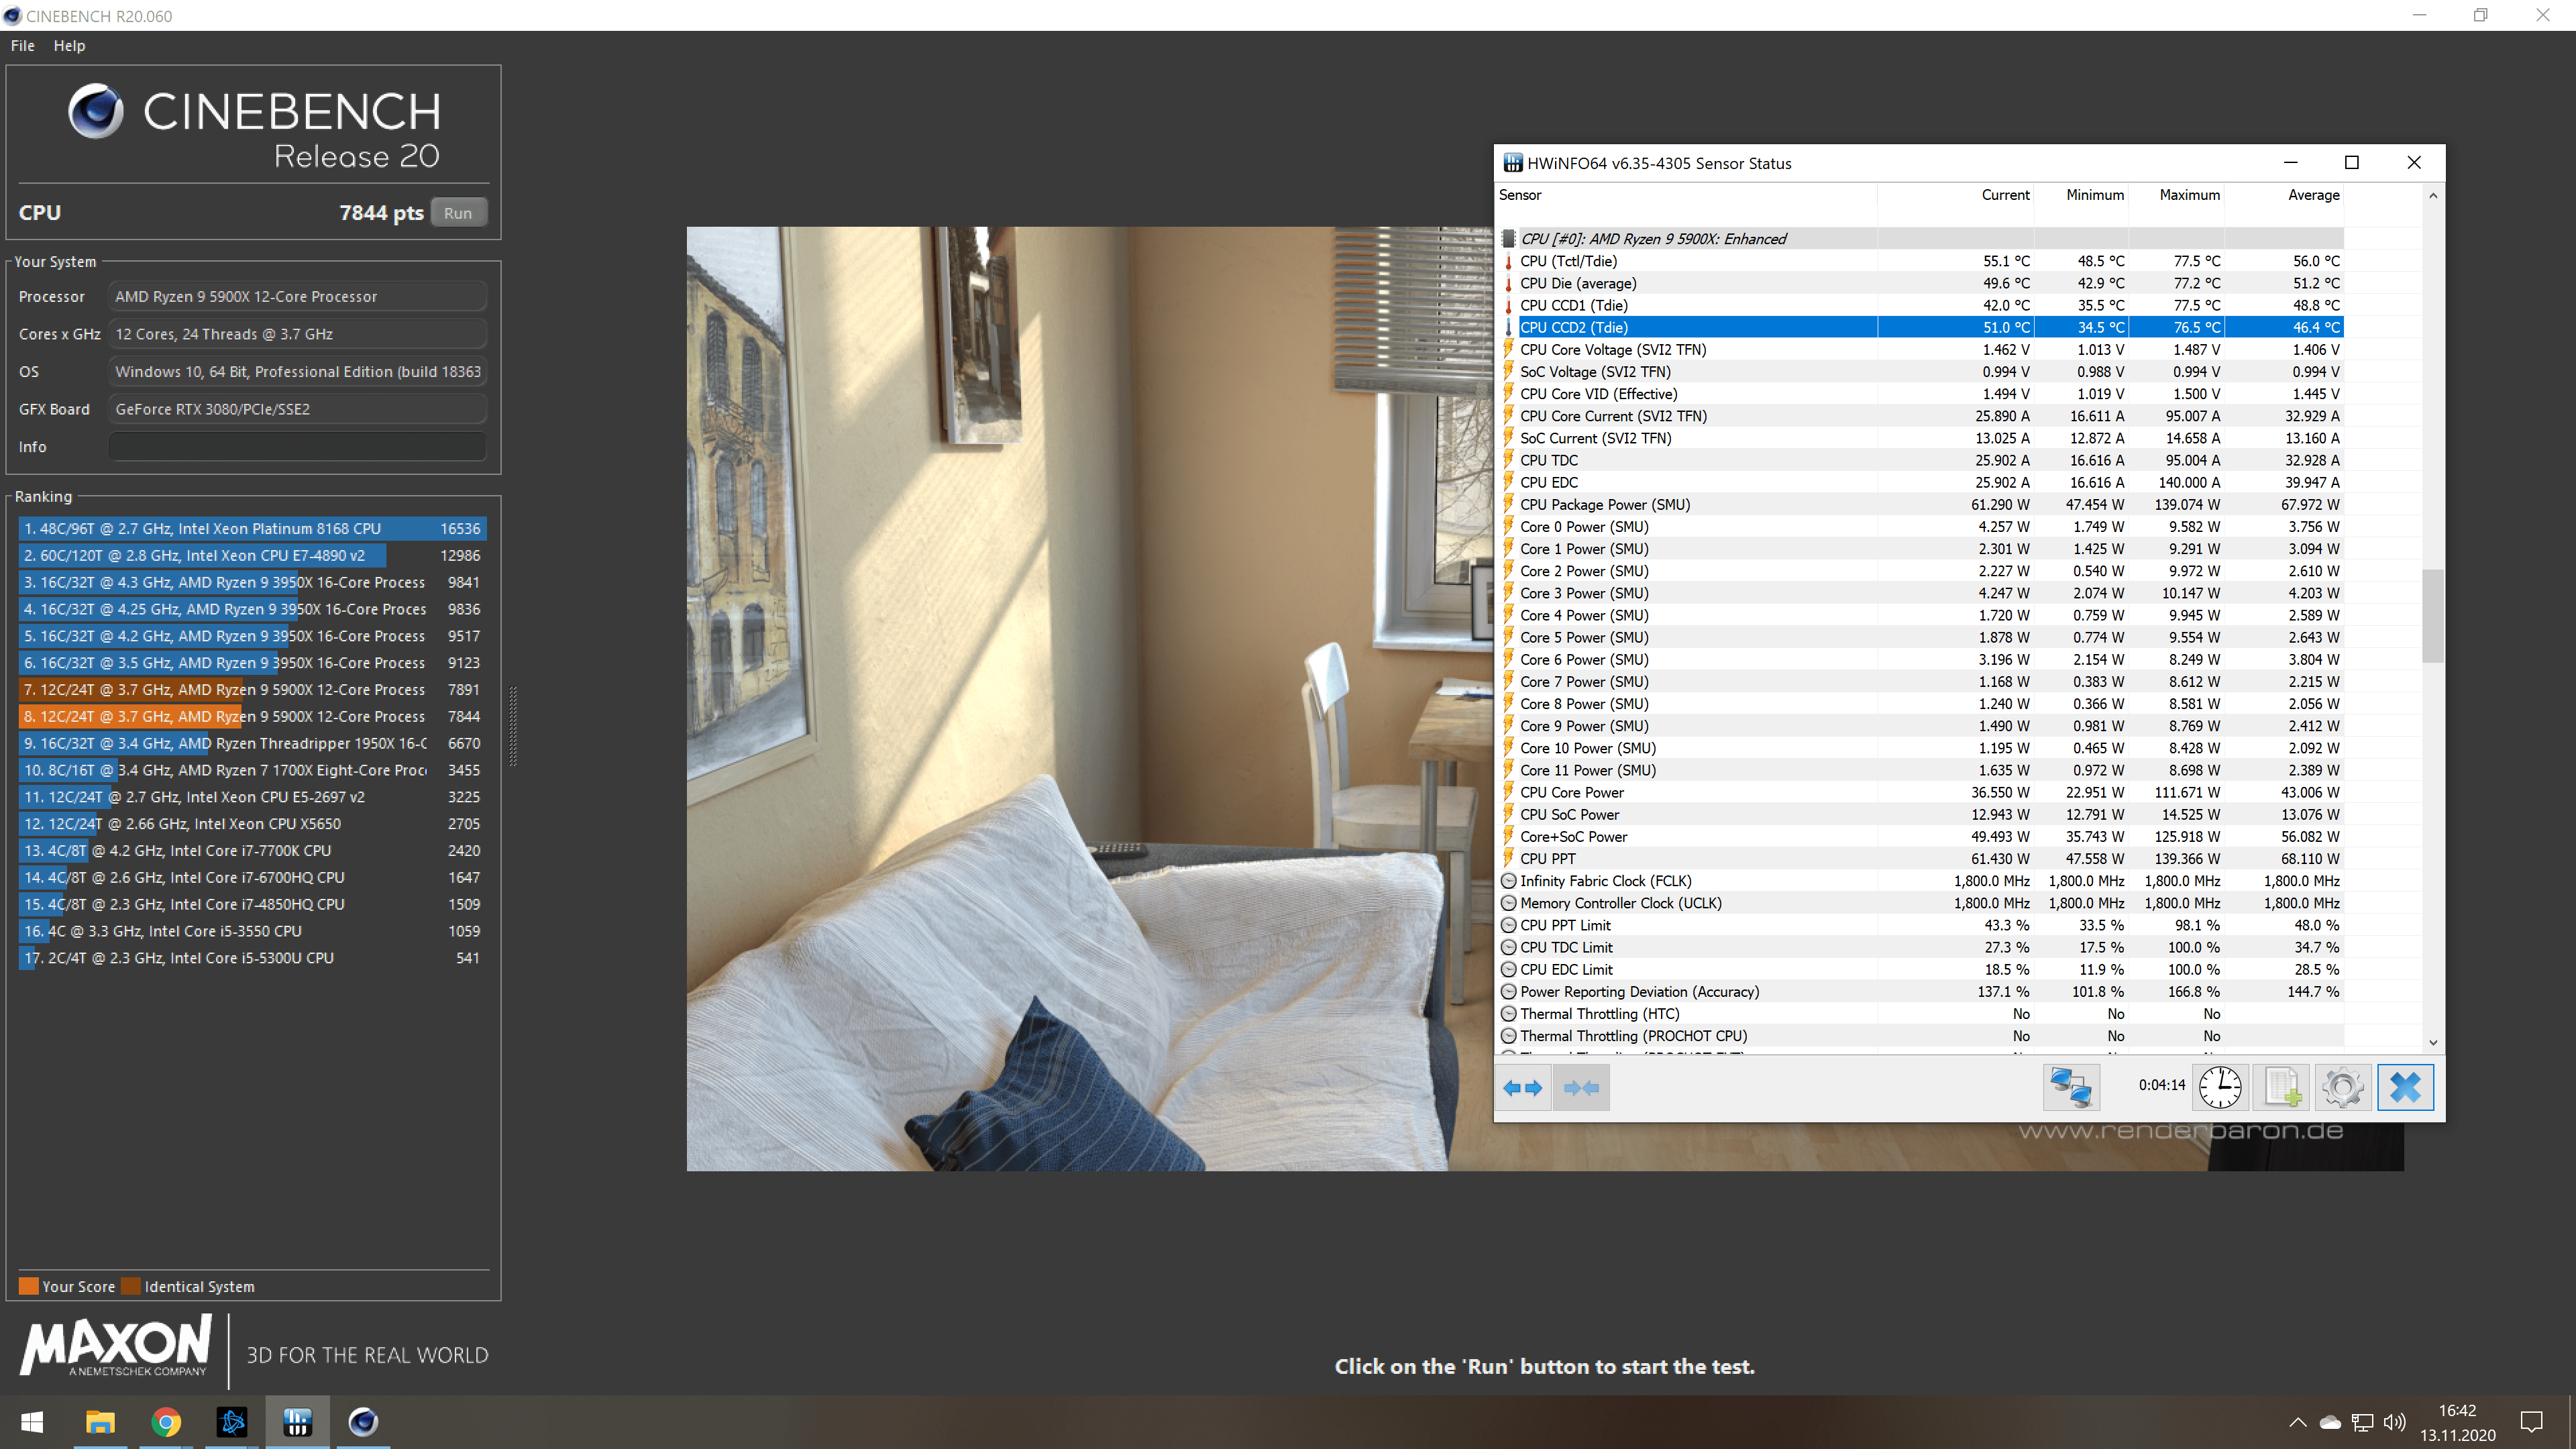Click the HWiNFO vertical scrollbar thumb
The height and width of the screenshot is (1449, 2576).
(x=2433, y=616)
